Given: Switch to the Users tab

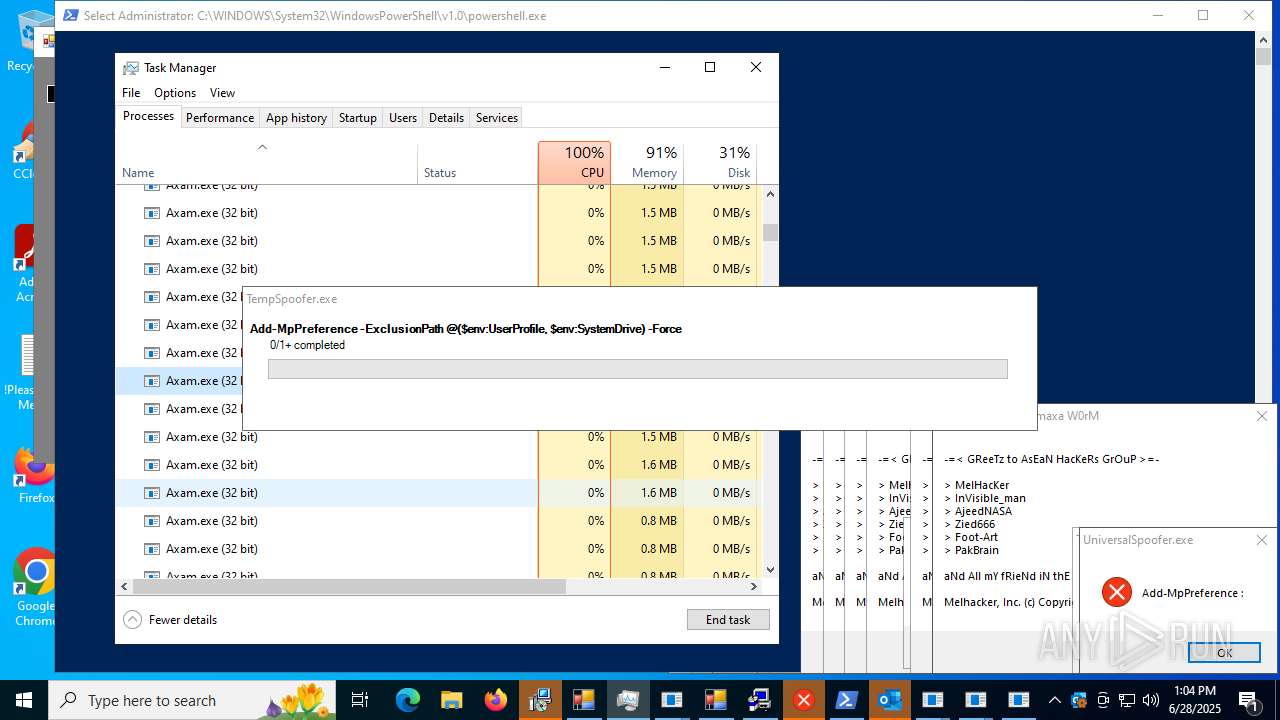Looking at the screenshot, I should (x=403, y=118).
